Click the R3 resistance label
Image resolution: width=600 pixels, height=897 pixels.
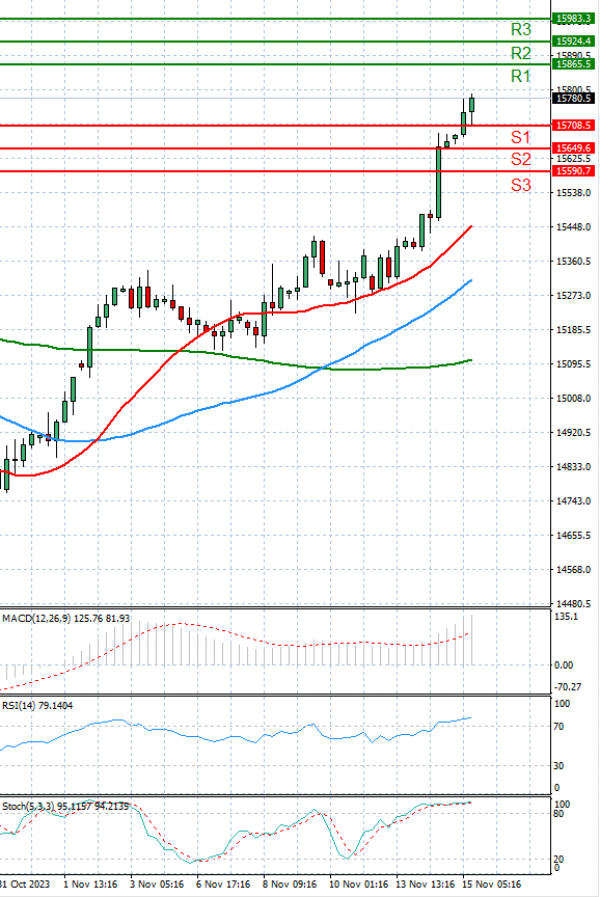pos(520,29)
